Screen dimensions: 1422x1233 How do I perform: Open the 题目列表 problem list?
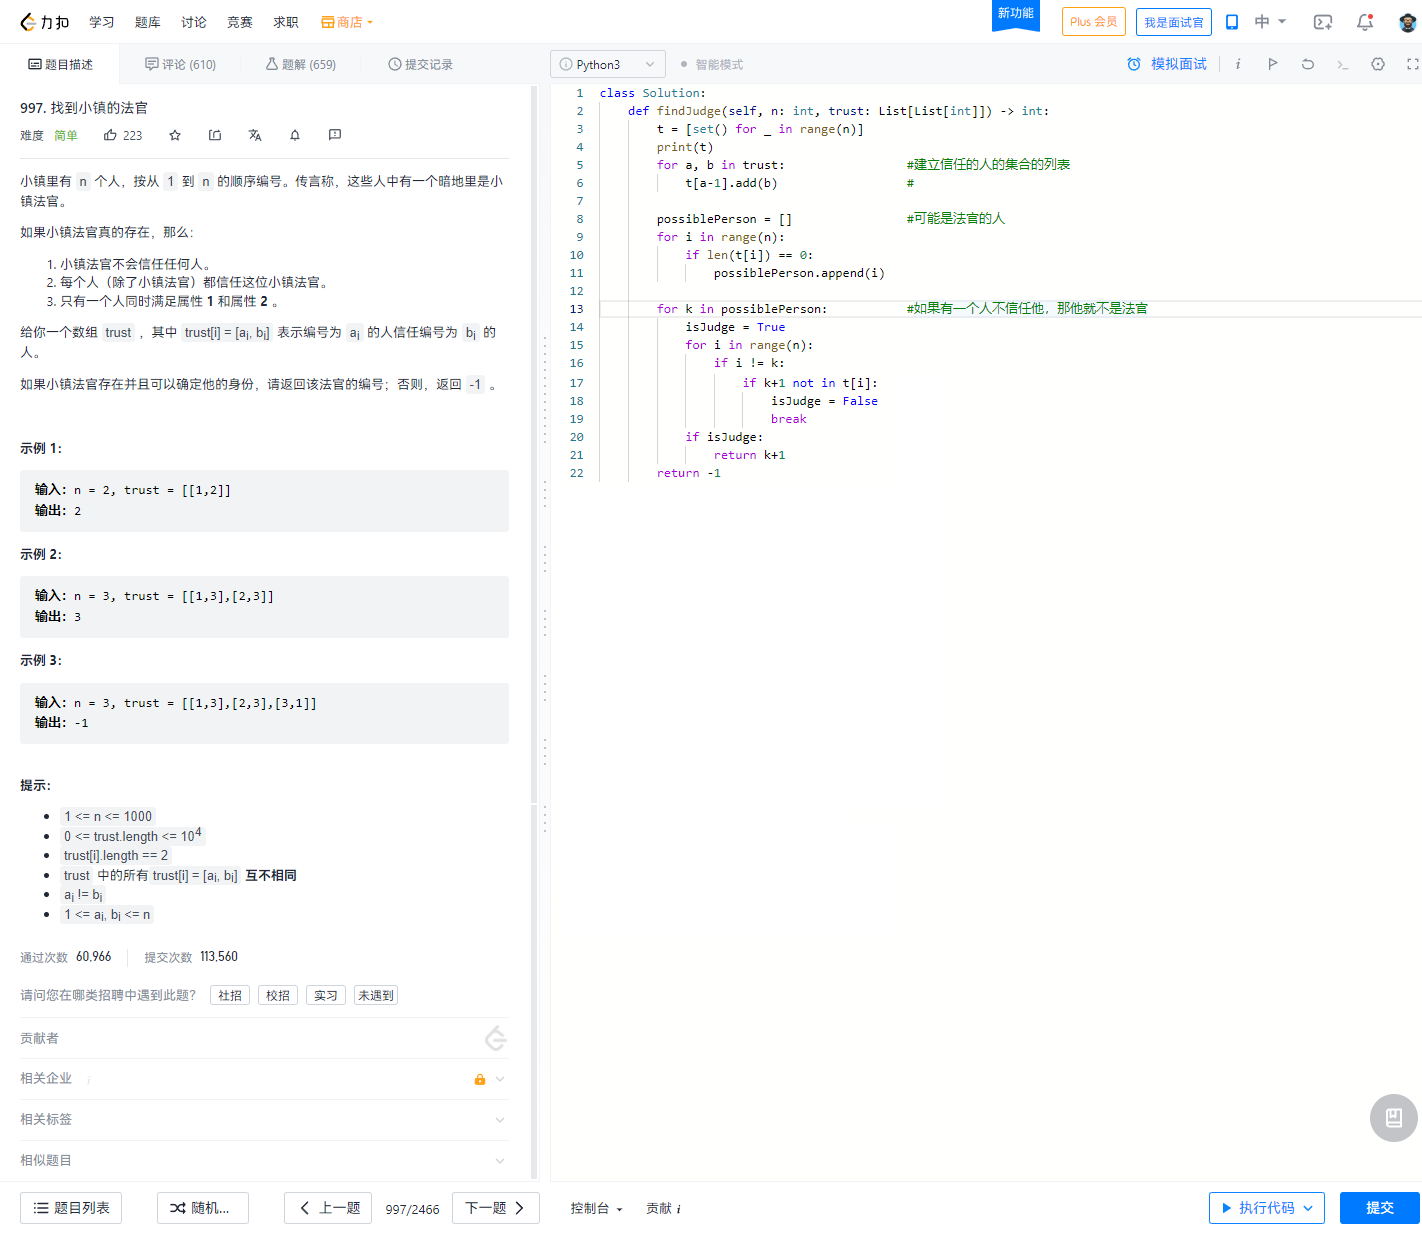coord(71,1208)
